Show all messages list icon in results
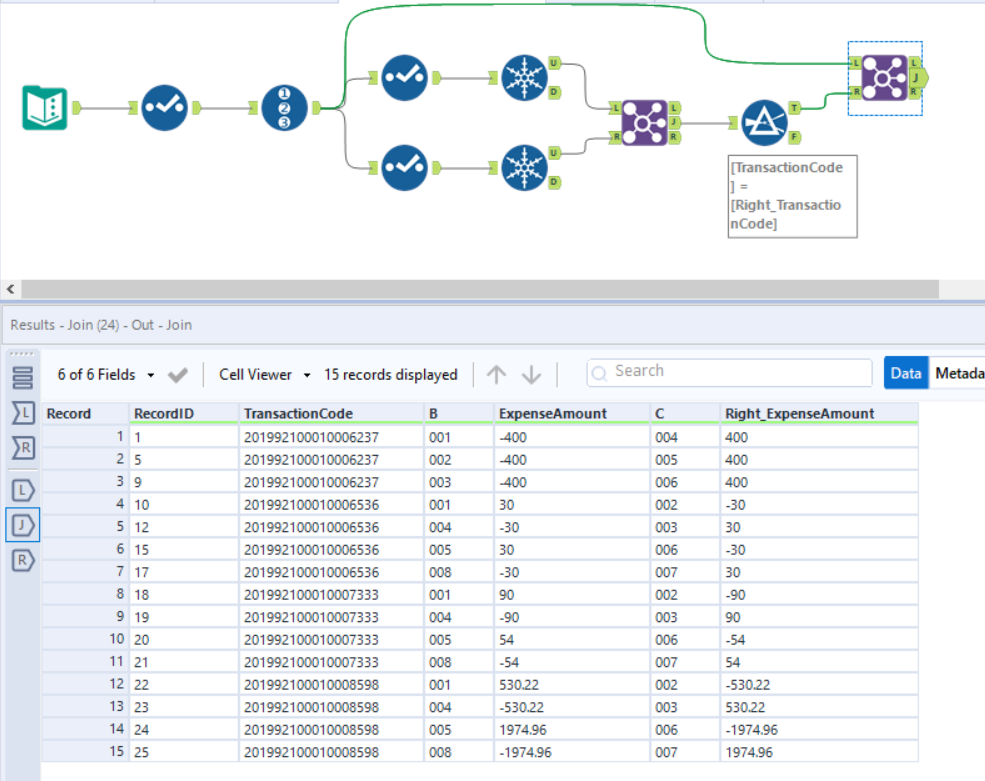The width and height of the screenshot is (985, 781). (x=23, y=378)
